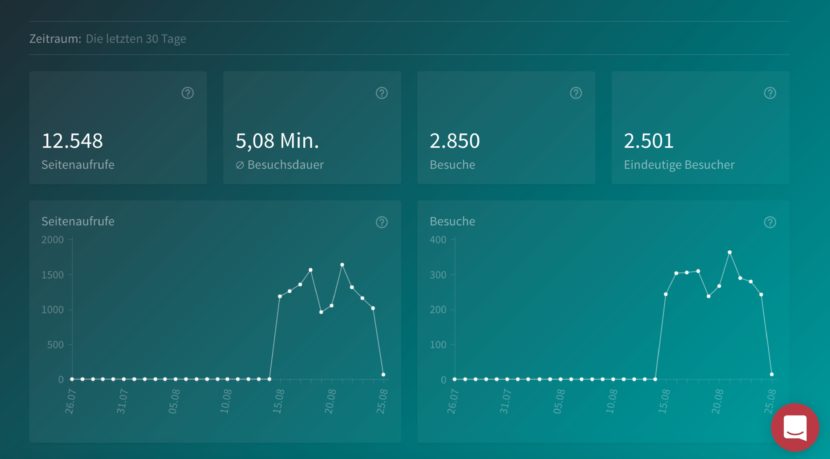This screenshot has width=830, height=459.
Task: Select the 5,08 Min. Besuchsdauer card
Action: coord(312,128)
